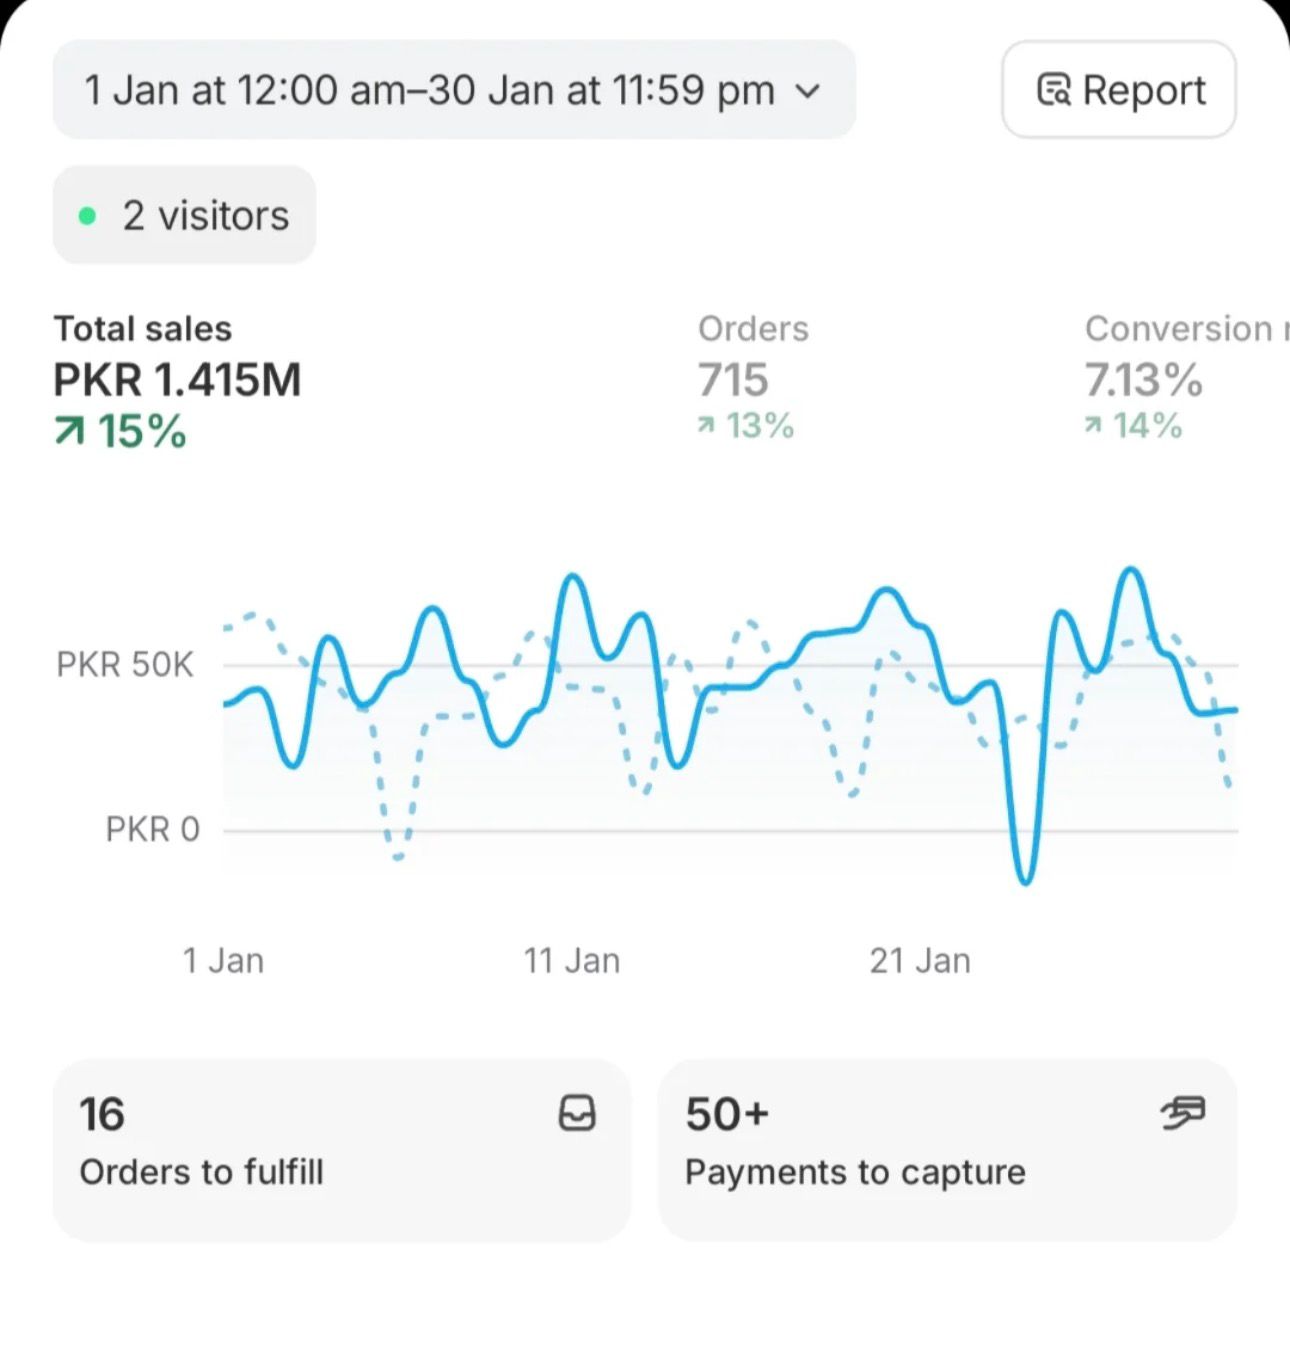Open the 16 Orders to fulfill card
The image size is (1290, 1357).
click(x=342, y=1150)
